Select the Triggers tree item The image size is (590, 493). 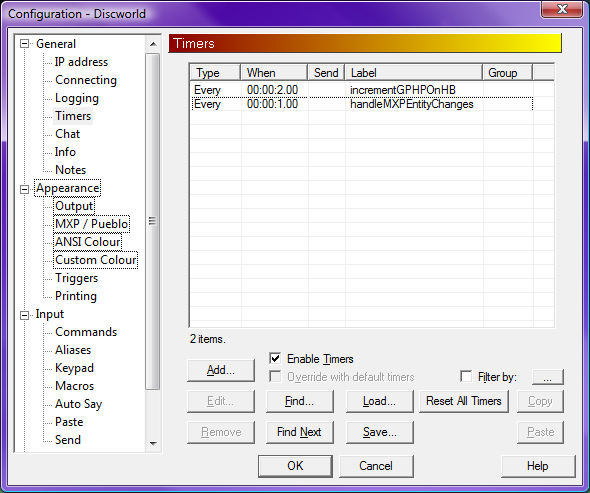[x=76, y=278]
